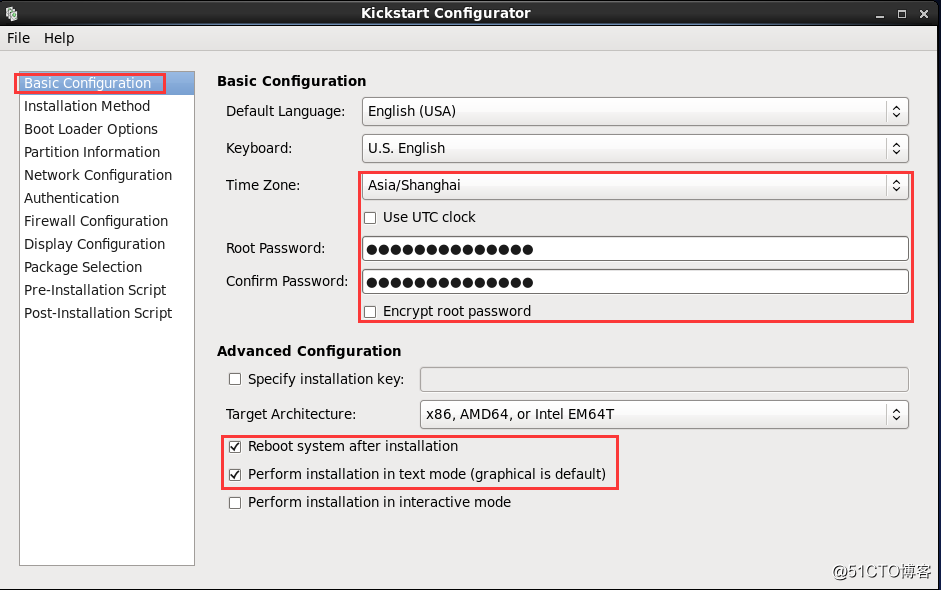Maximize the Kickstart Configurator window
941x590 pixels.
901,14
